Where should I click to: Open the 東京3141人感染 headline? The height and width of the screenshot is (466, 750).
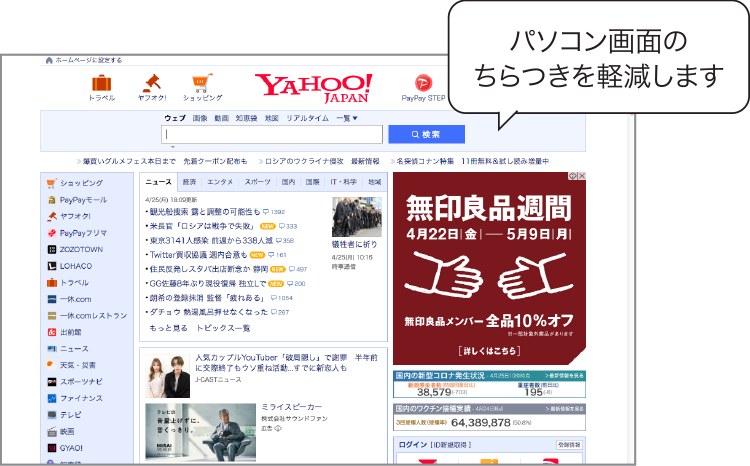[x=211, y=241]
